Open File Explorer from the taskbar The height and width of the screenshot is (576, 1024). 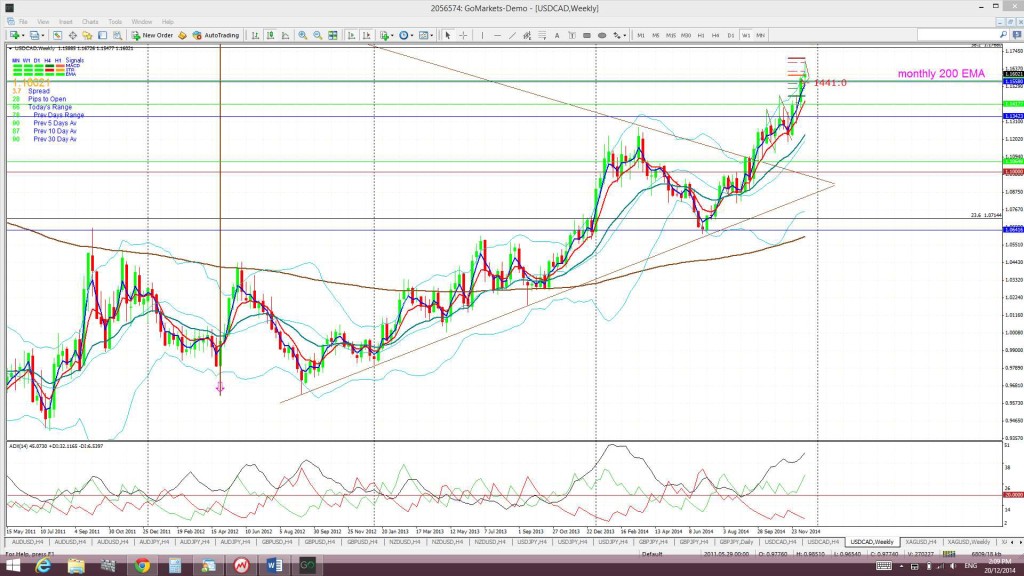76,566
